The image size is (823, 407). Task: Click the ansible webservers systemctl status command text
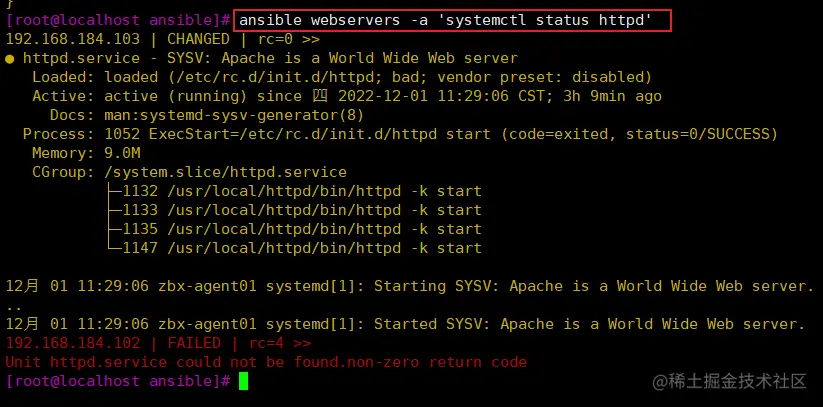click(x=445, y=20)
